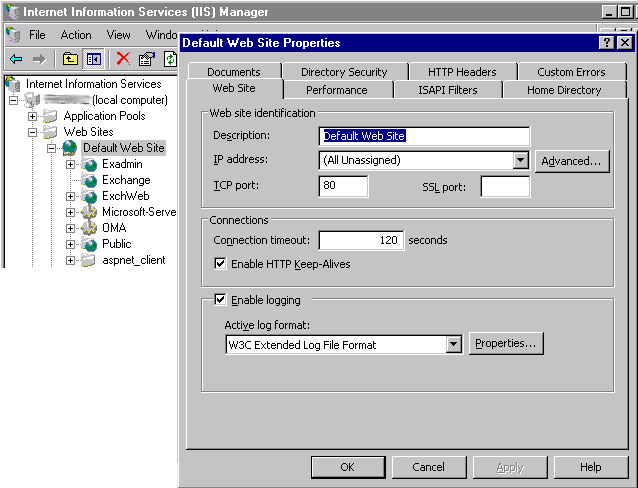Switch to the Directory Security tab
Screen dimensions: 638x488
pos(344,72)
